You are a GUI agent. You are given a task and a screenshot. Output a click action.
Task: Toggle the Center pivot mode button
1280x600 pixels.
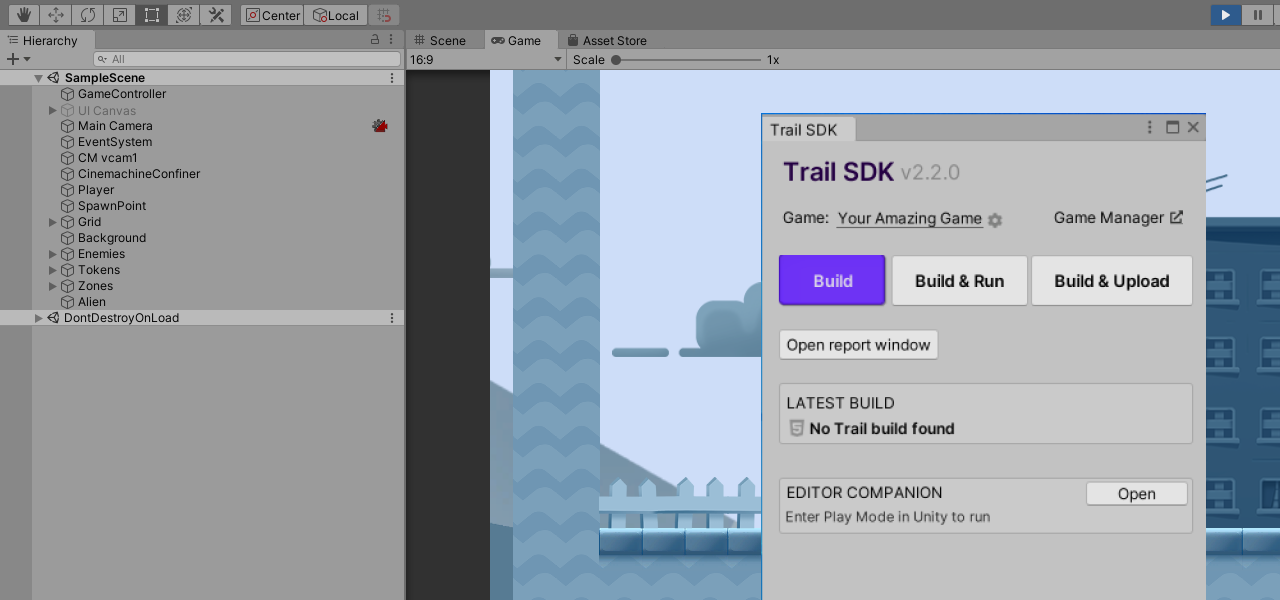pos(272,15)
